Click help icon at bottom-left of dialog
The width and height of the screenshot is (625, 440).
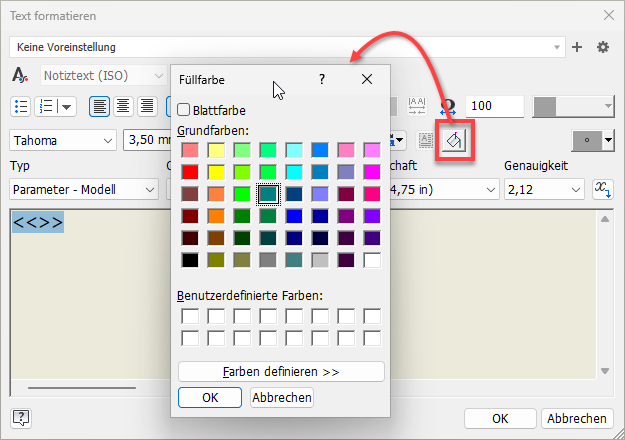click(x=21, y=418)
